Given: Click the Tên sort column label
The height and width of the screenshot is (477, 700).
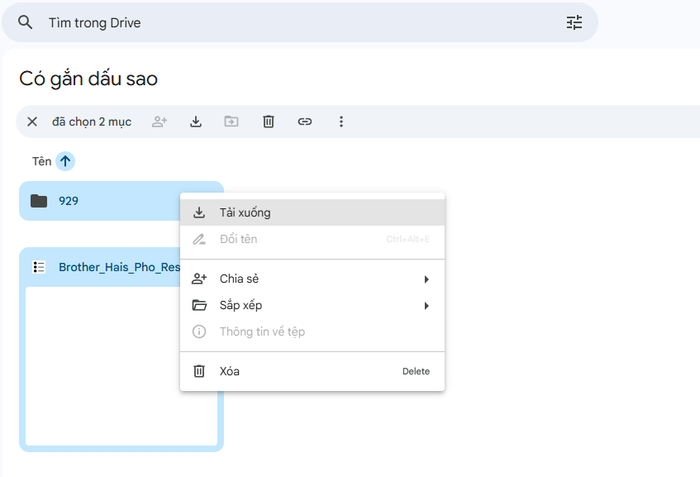Looking at the screenshot, I should 41,161.
